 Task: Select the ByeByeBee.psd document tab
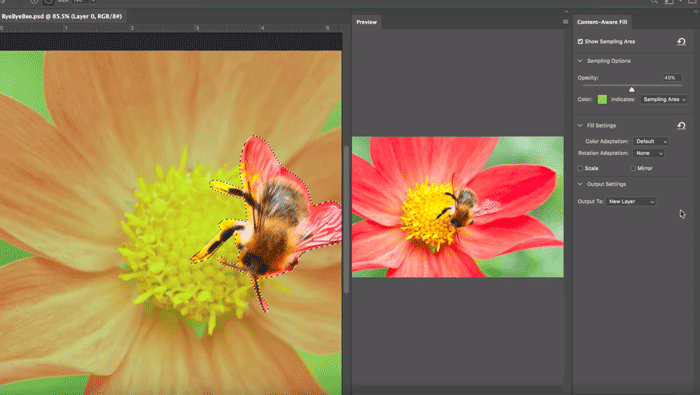(x=62, y=17)
